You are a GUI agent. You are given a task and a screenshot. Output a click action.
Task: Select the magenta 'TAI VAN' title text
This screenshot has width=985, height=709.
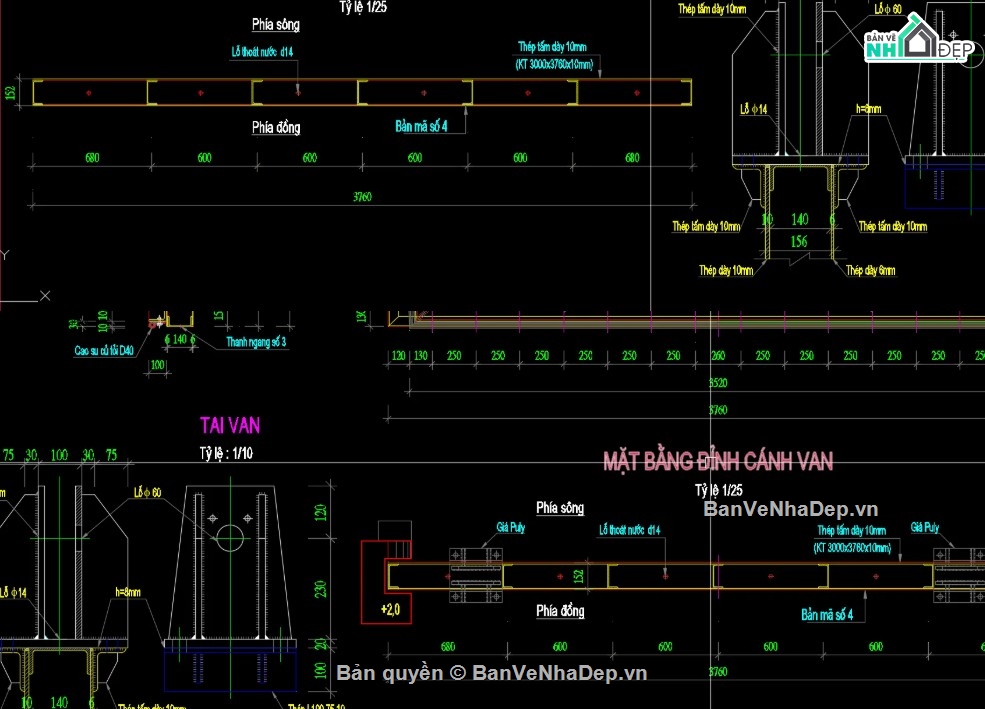point(230,426)
